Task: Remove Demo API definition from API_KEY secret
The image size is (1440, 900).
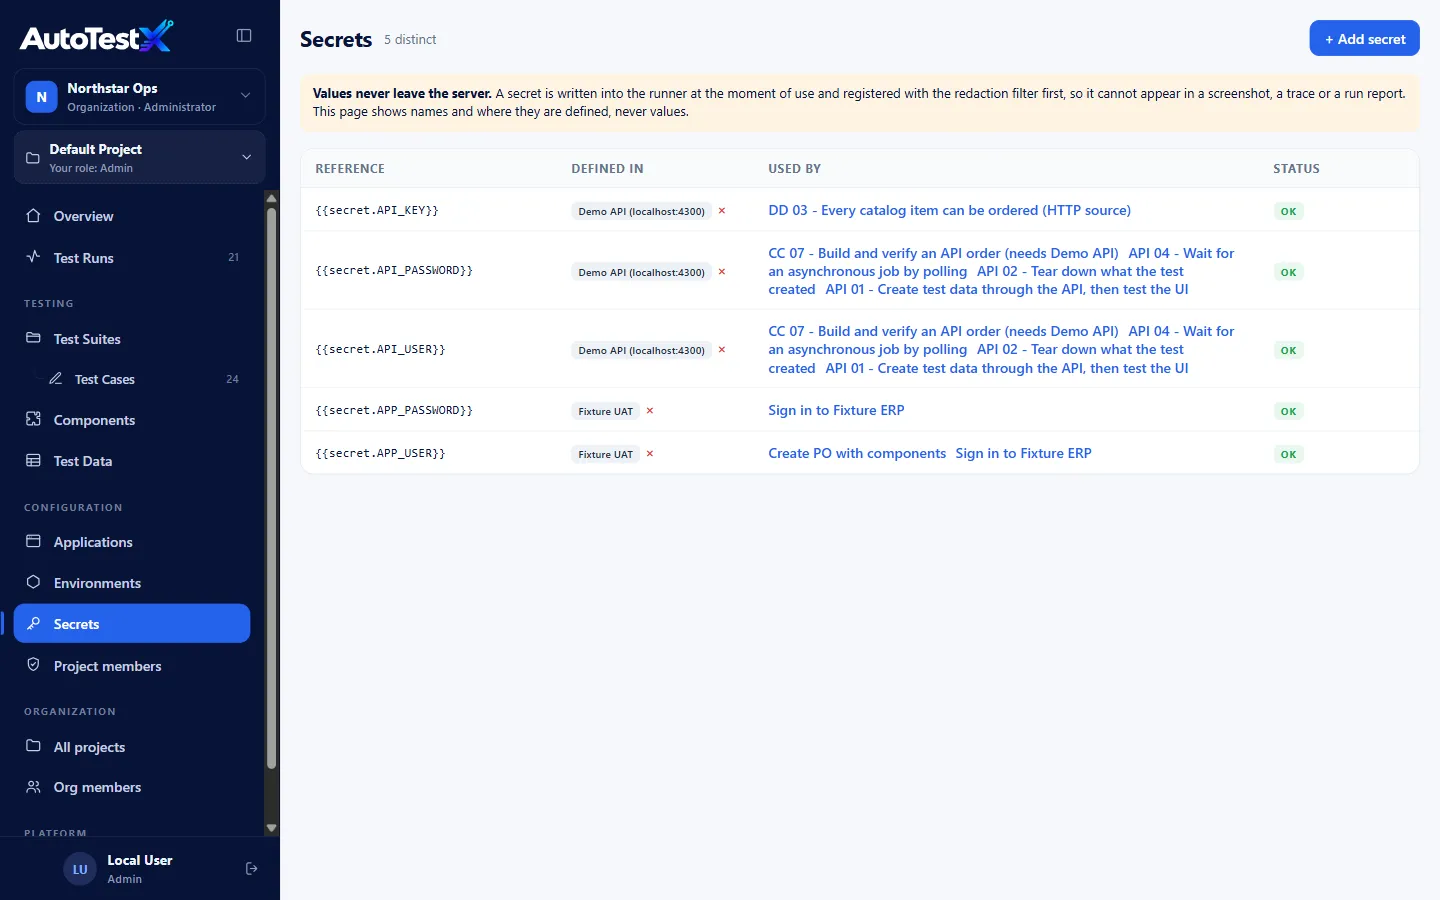Action: tap(722, 211)
